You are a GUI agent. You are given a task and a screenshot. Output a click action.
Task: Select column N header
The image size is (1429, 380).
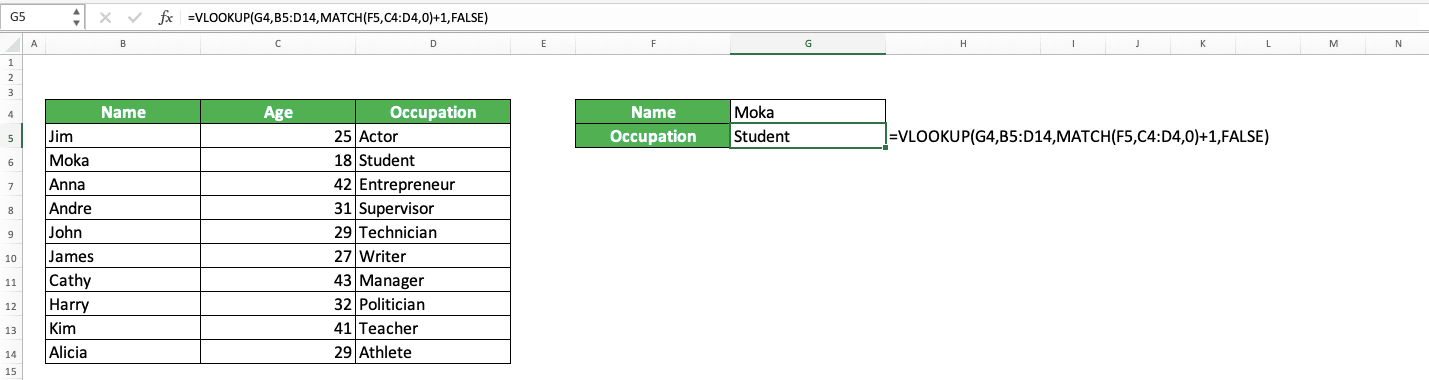[1397, 44]
